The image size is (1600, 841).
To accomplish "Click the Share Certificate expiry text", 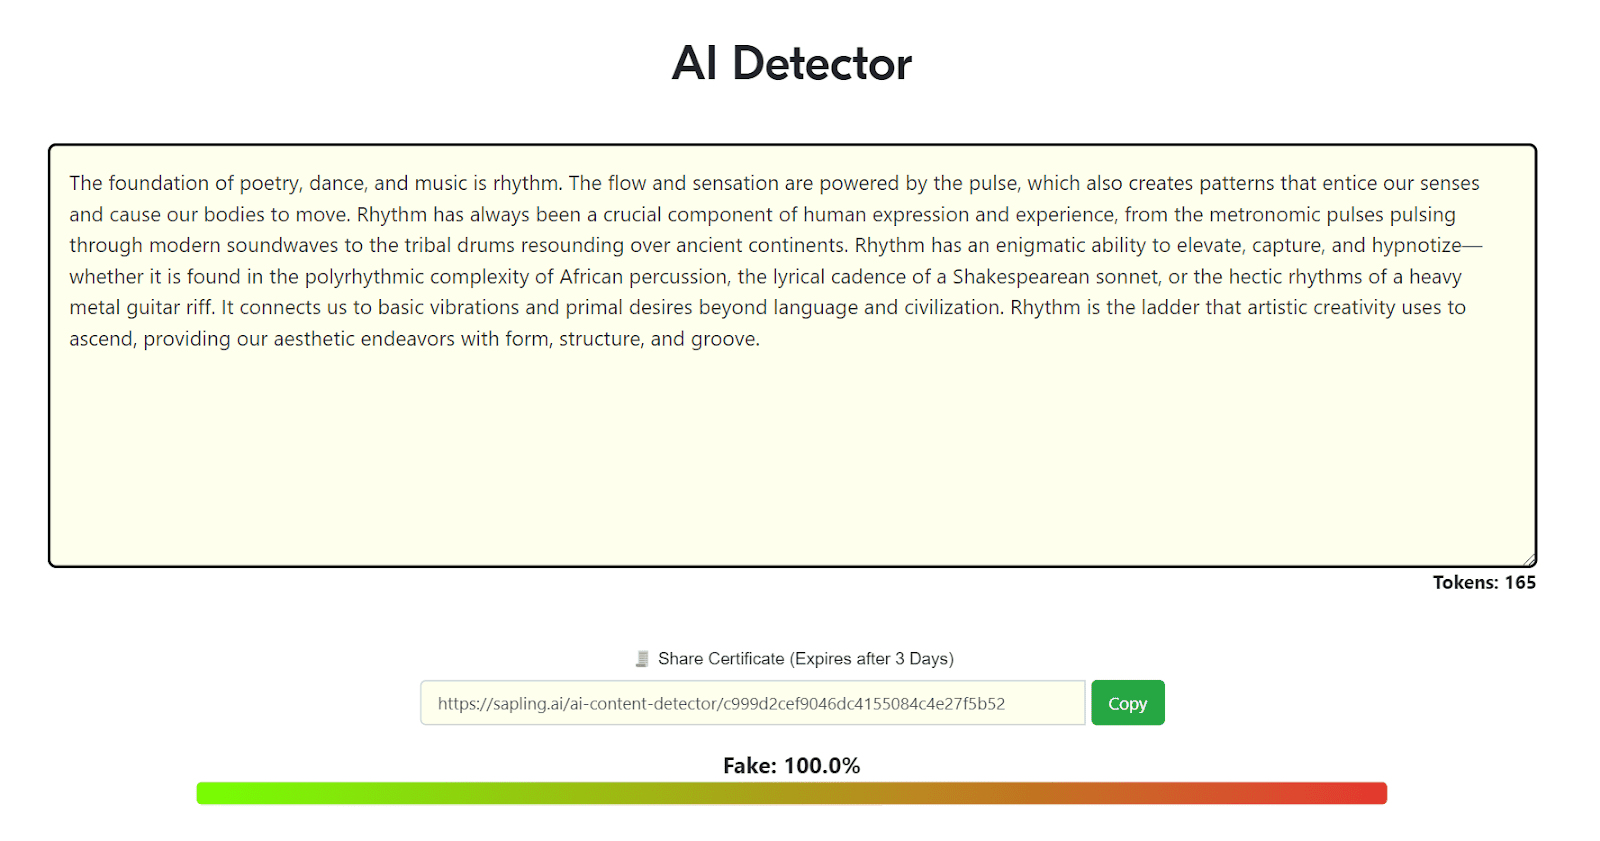I will (x=806, y=659).
